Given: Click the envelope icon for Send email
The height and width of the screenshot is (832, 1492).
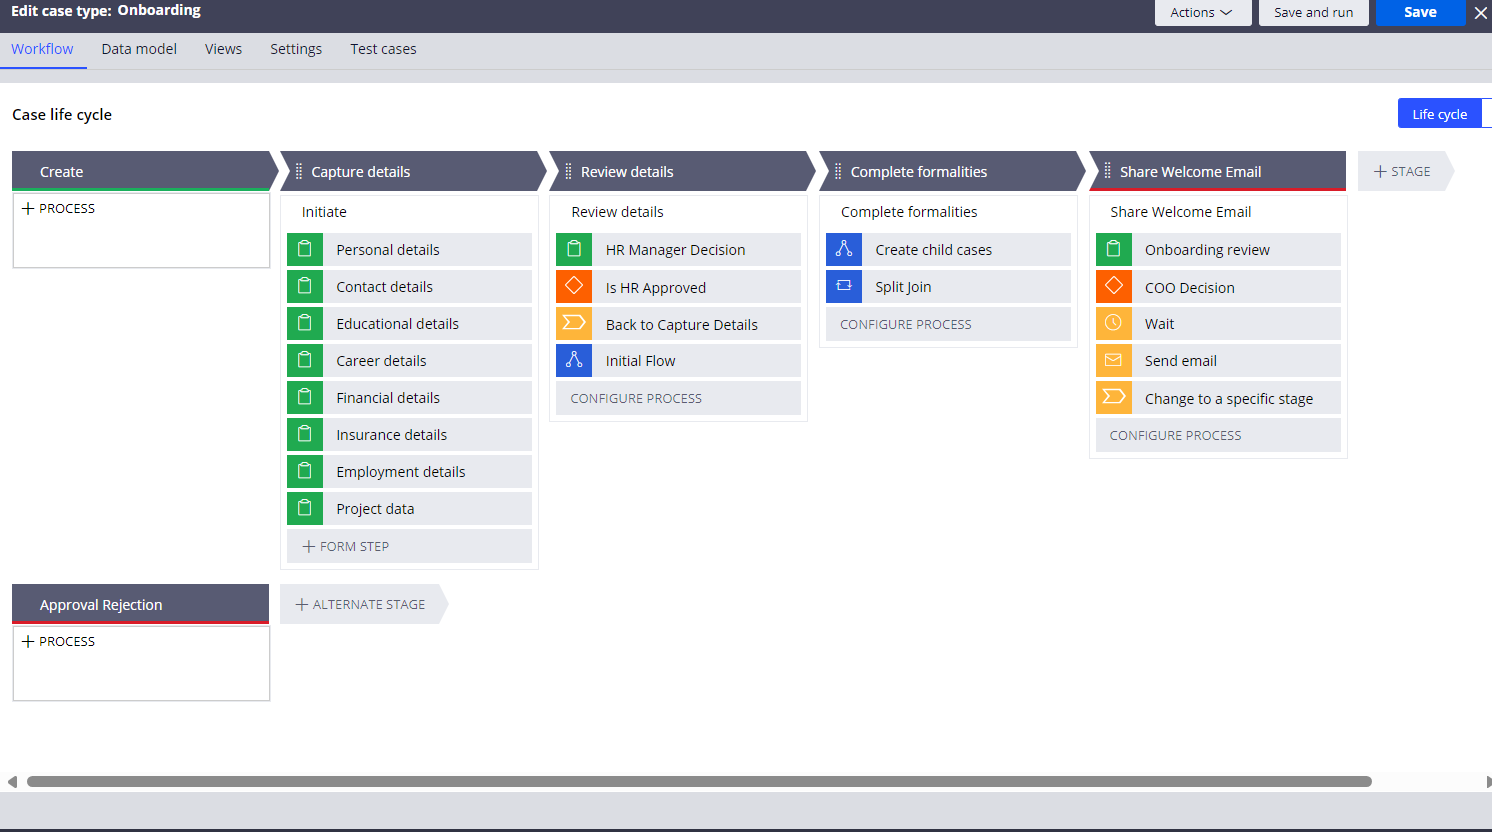Looking at the screenshot, I should click(x=1113, y=361).
